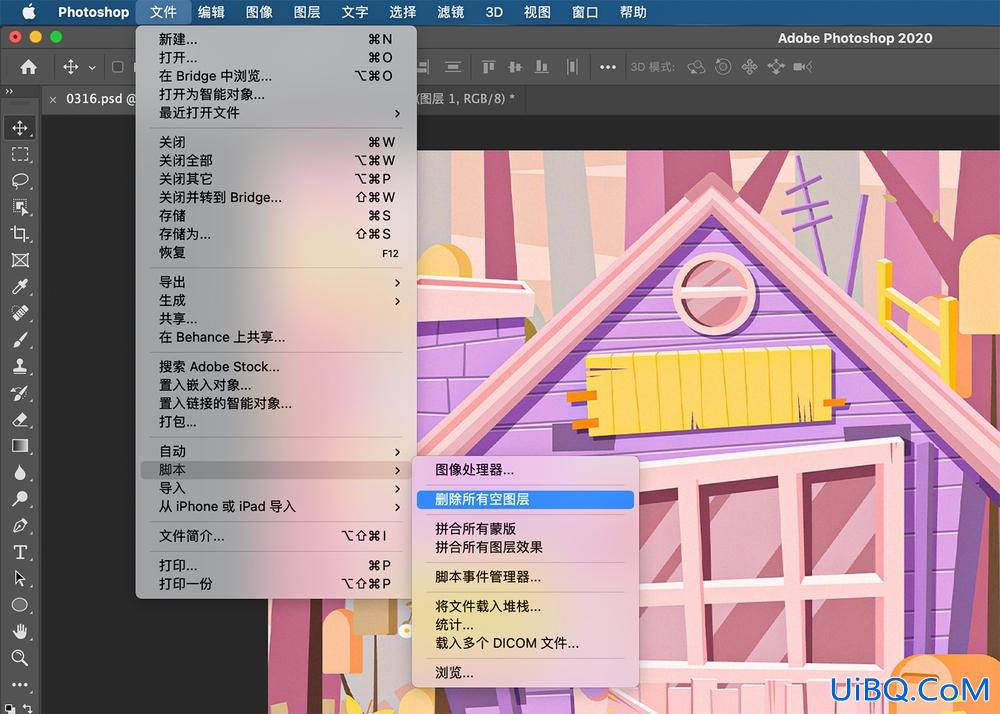Select the Clone Stamp tool

(x=20, y=367)
